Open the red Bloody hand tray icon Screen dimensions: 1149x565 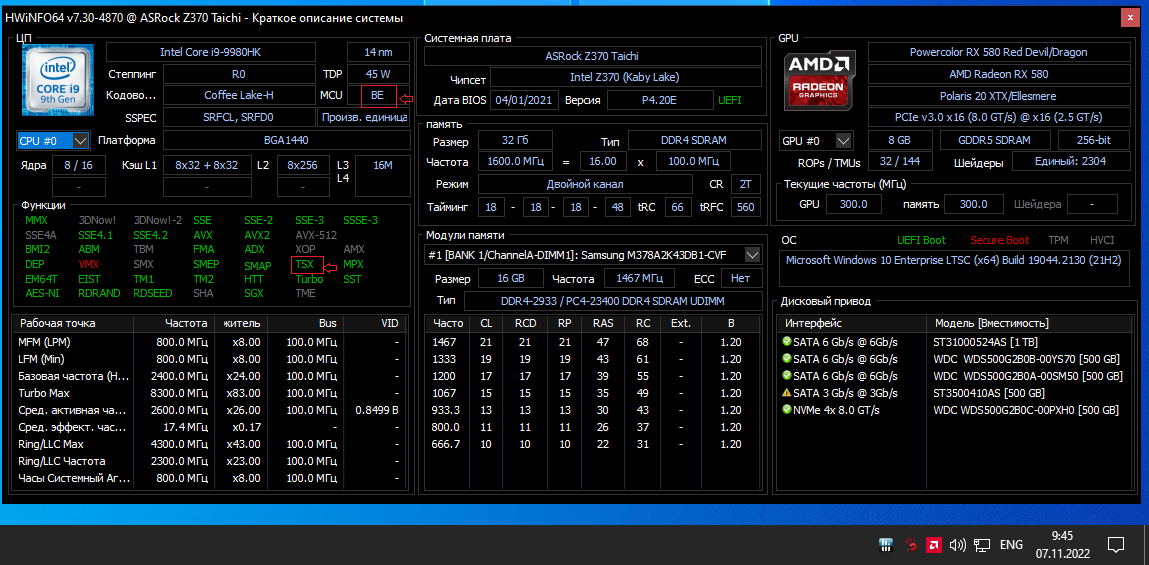point(911,544)
